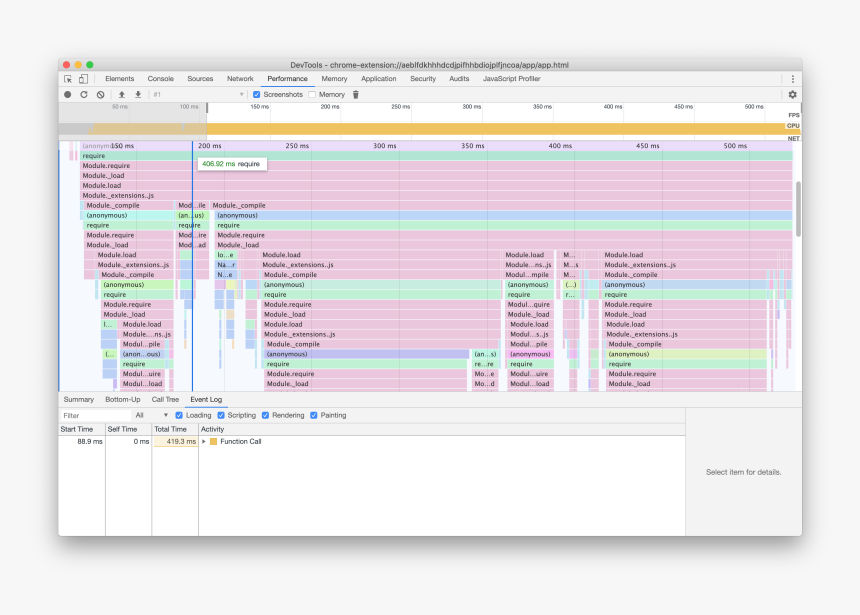This screenshot has width=860, height=615.
Task: Click the trash can collect garbage icon
Action: pos(355,95)
